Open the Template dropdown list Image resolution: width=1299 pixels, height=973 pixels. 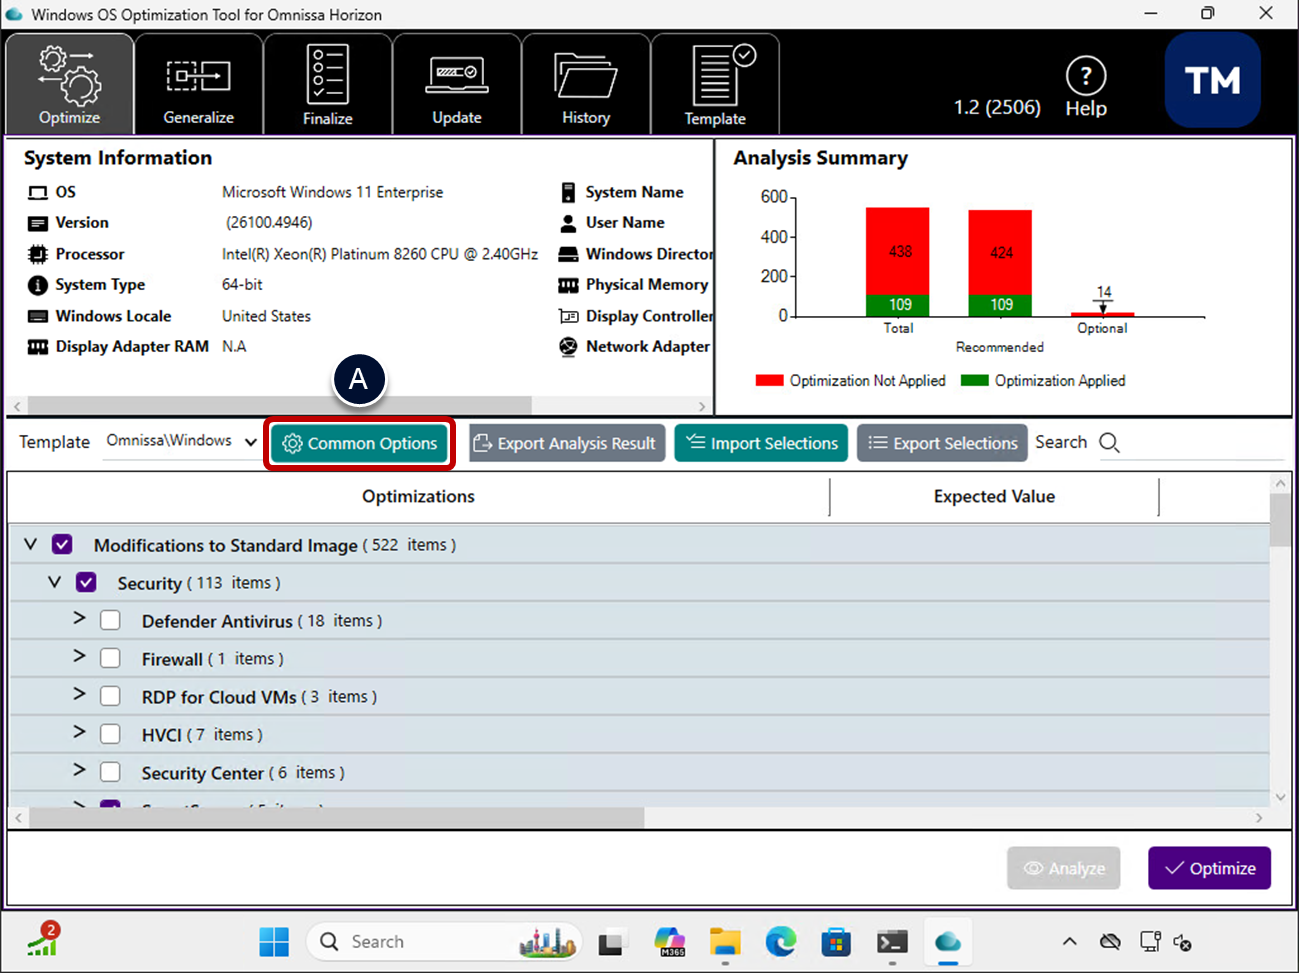[x=250, y=442]
